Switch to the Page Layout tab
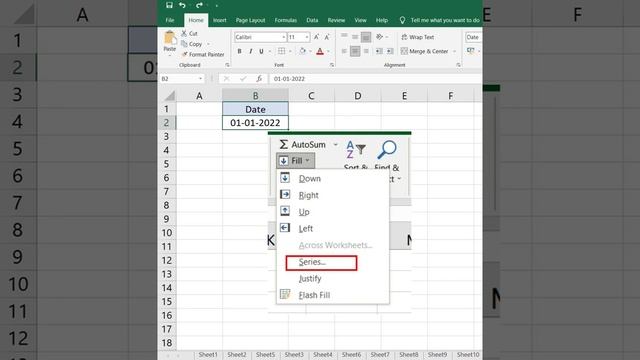 [250, 20]
